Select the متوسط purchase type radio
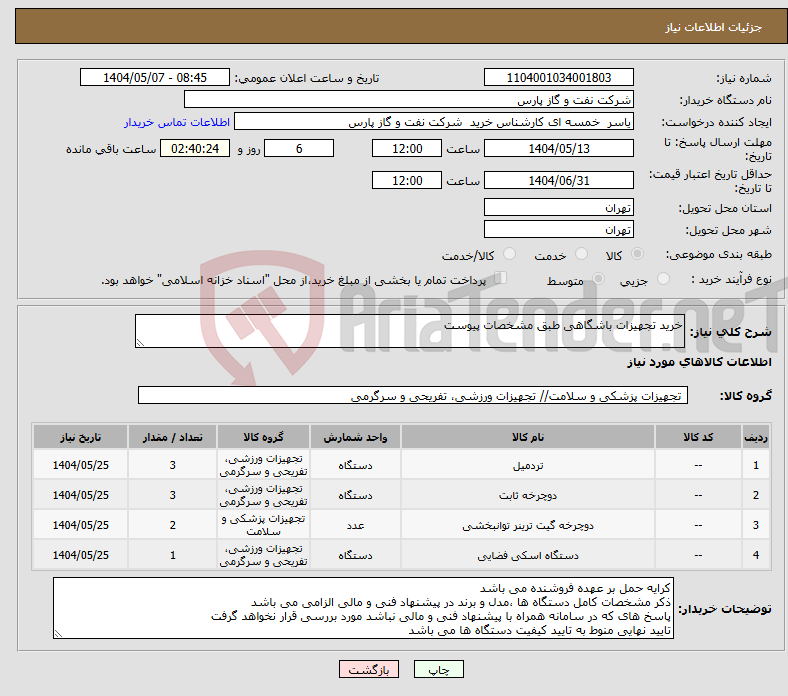The height and width of the screenshot is (696, 788). click(598, 279)
